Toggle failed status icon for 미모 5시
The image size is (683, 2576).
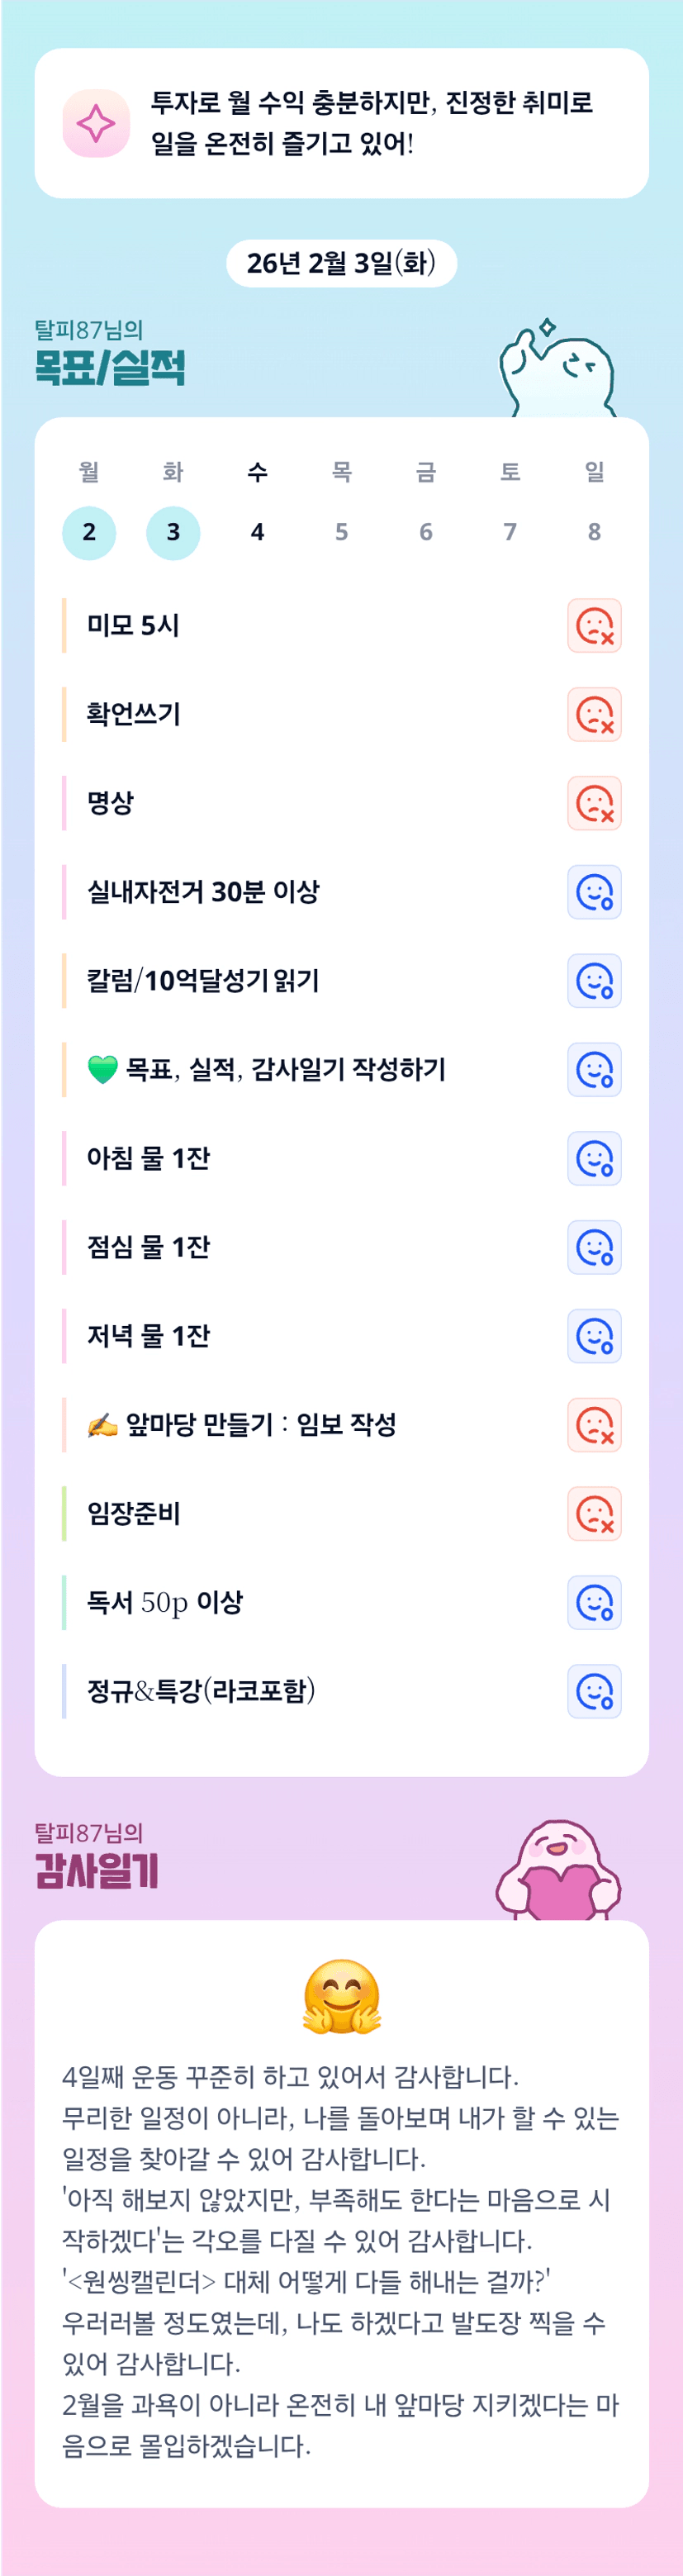pyautogui.click(x=594, y=625)
